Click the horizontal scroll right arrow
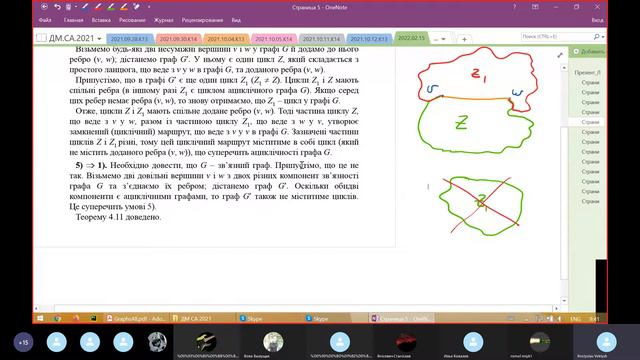 556,308
